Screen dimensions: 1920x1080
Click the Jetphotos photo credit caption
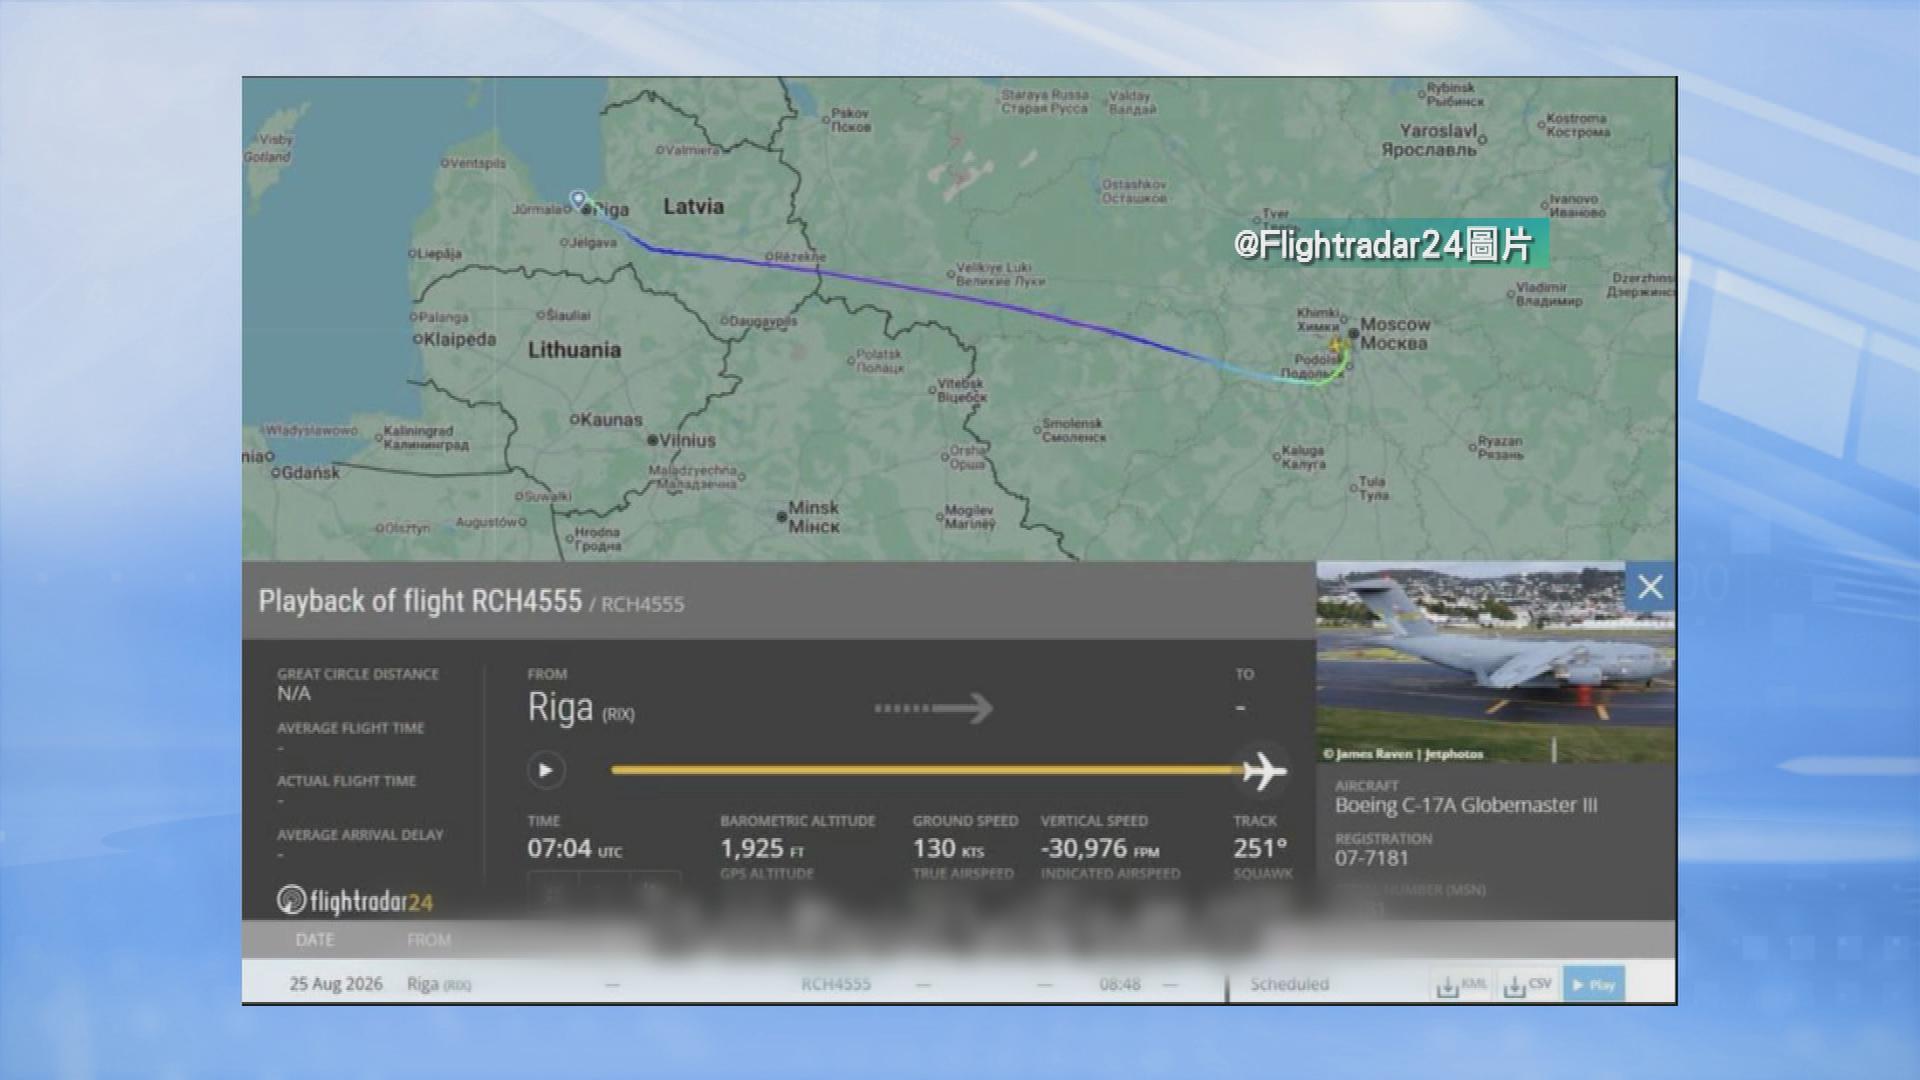[x=1403, y=754]
